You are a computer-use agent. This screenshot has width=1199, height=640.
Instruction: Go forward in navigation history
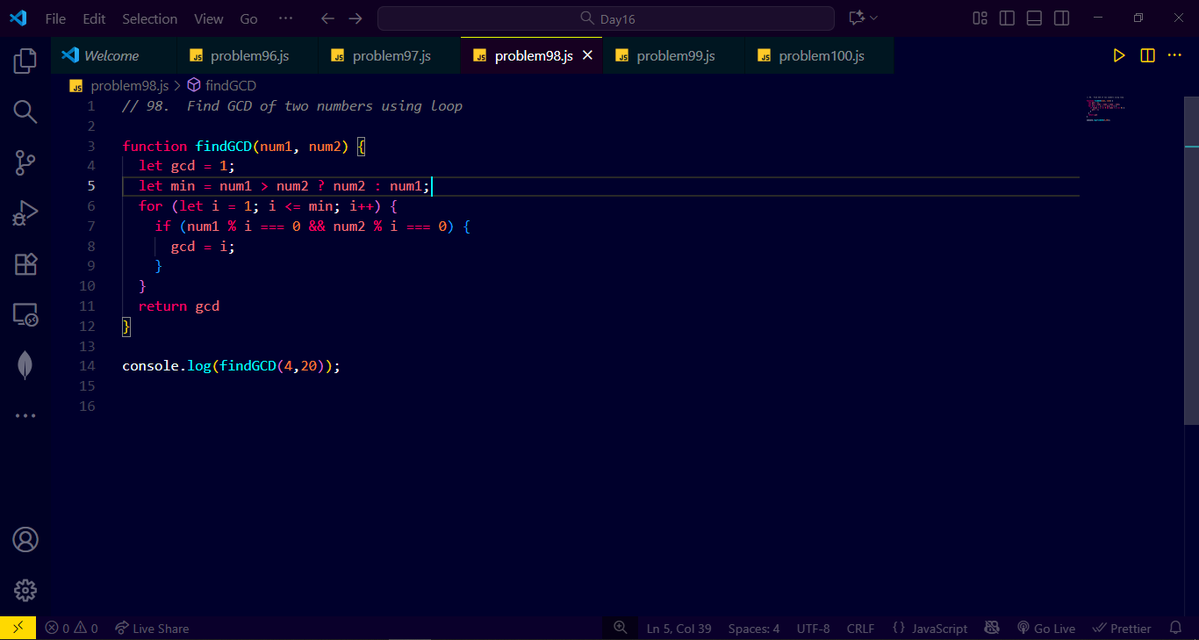(x=356, y=18)
